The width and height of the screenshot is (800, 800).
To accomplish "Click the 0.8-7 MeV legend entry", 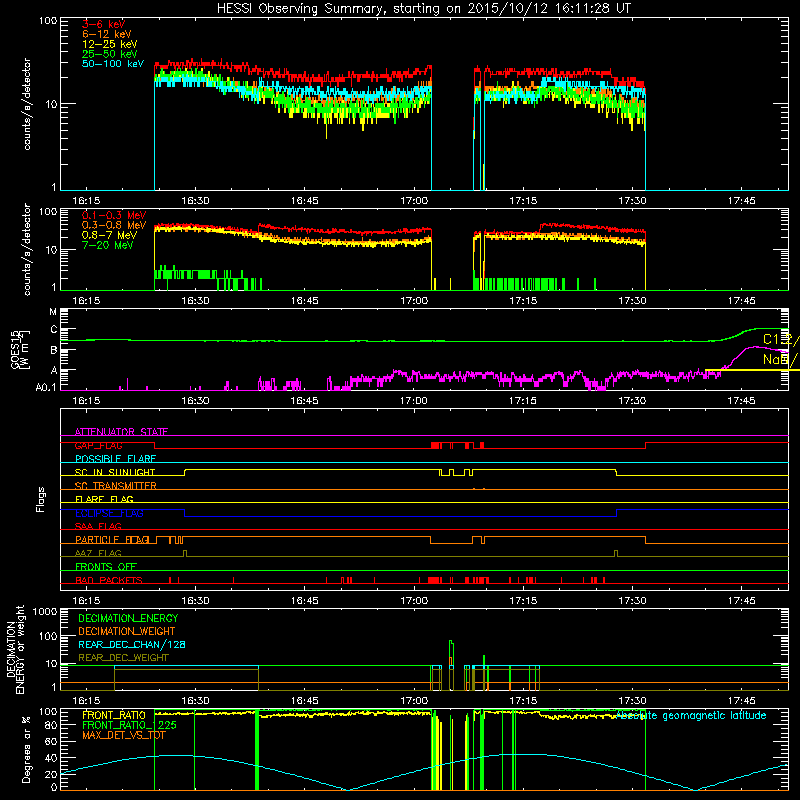I will 109,235.
